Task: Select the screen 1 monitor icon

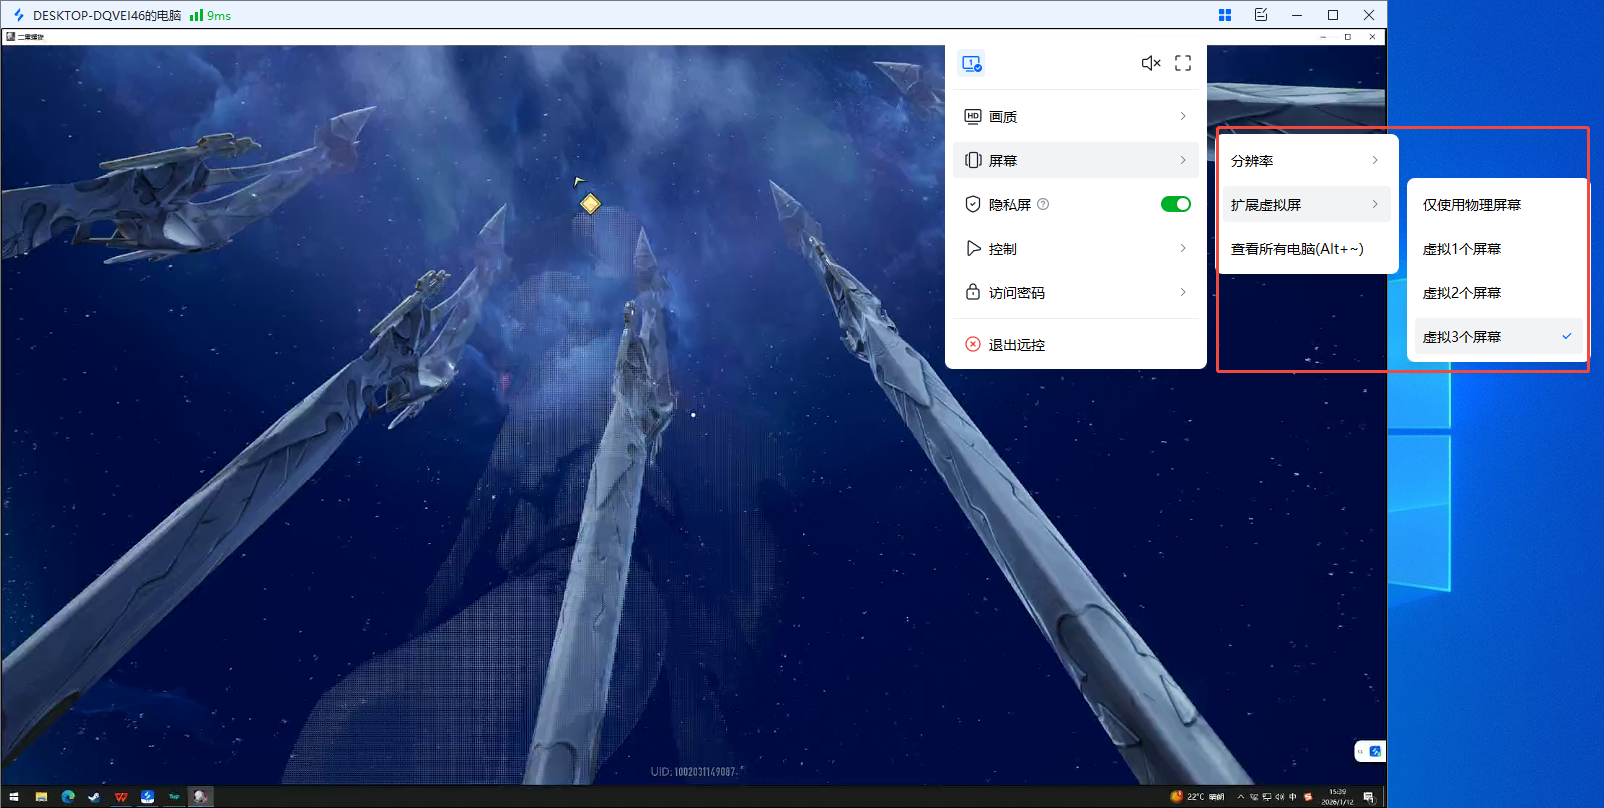Action: click(x=972, y=64)
